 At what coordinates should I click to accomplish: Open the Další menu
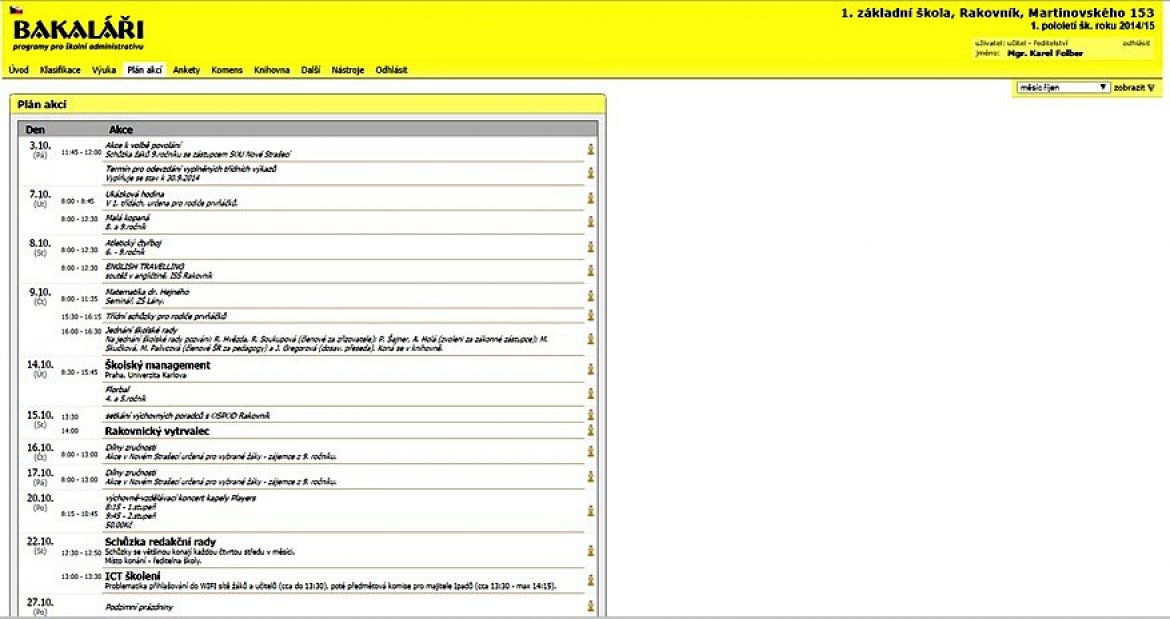click(310, 70)
